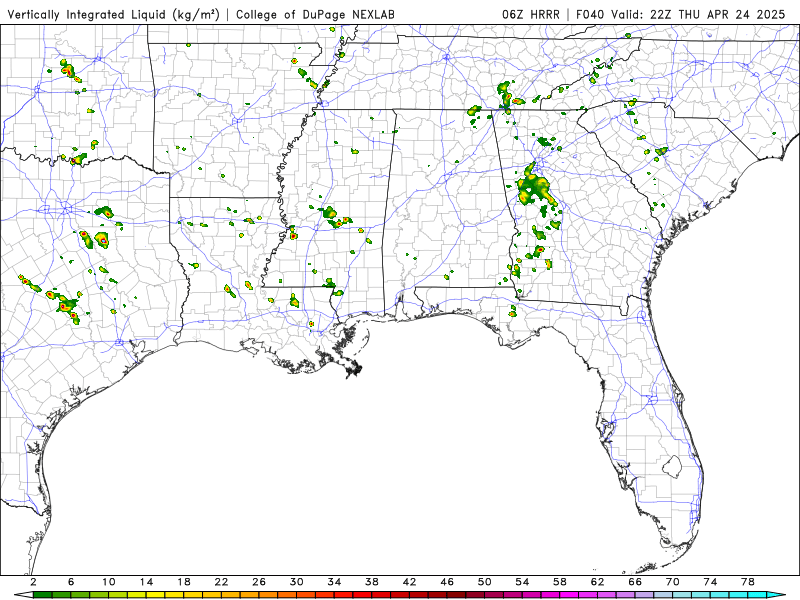Click the "College of DuPage NEXLAB" text
Image resolution: width=800 pixels, height=600 pixels.
[315, 14]
